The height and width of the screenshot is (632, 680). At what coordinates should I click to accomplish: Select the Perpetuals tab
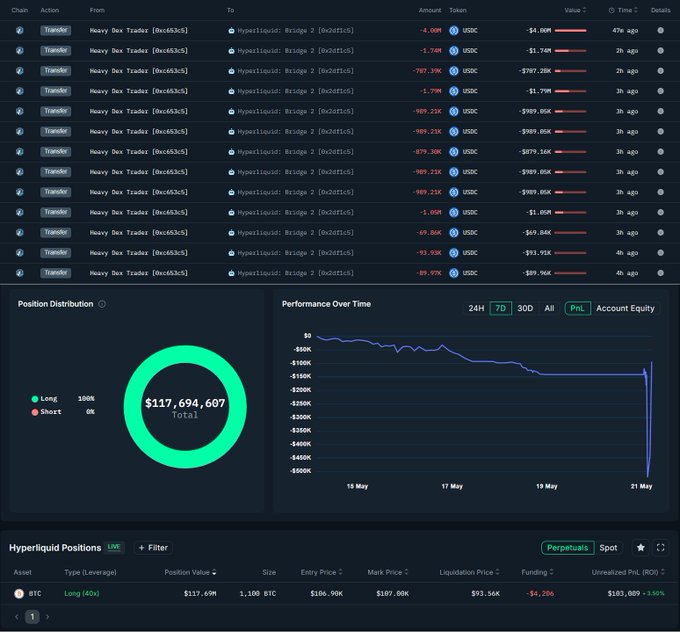567,548
